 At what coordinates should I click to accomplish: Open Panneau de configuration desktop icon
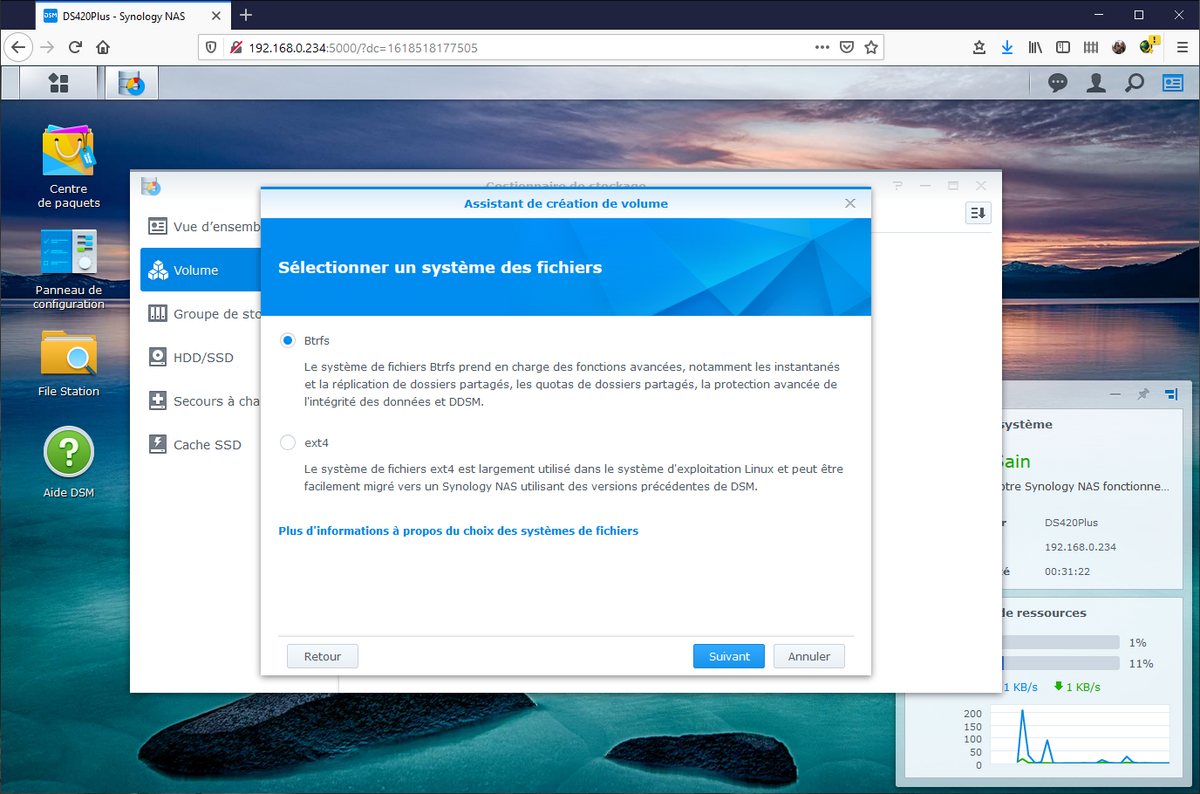click(x=68, y=269)
